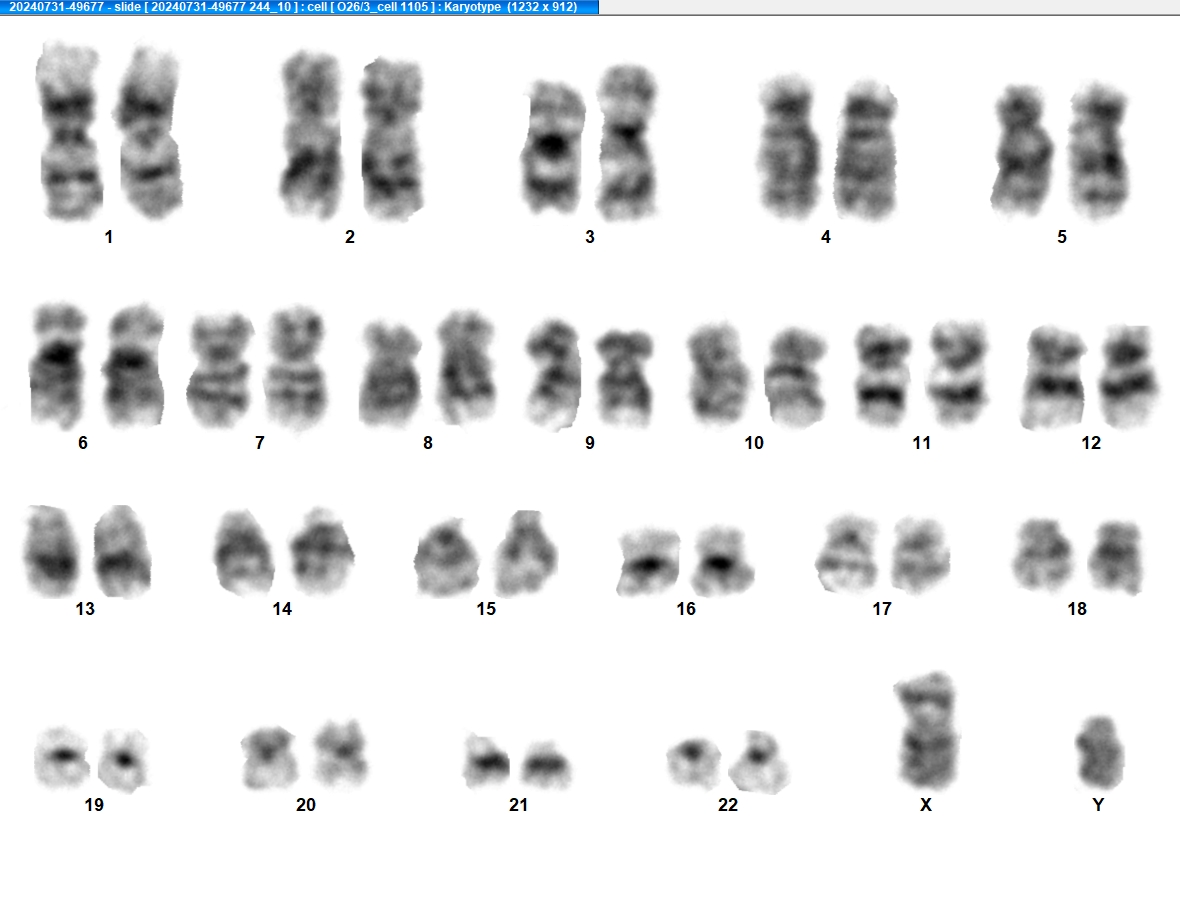Screen dimensions: 1180x898
Task: Select the right chromosome 10 image
Action: coord(797,378)
